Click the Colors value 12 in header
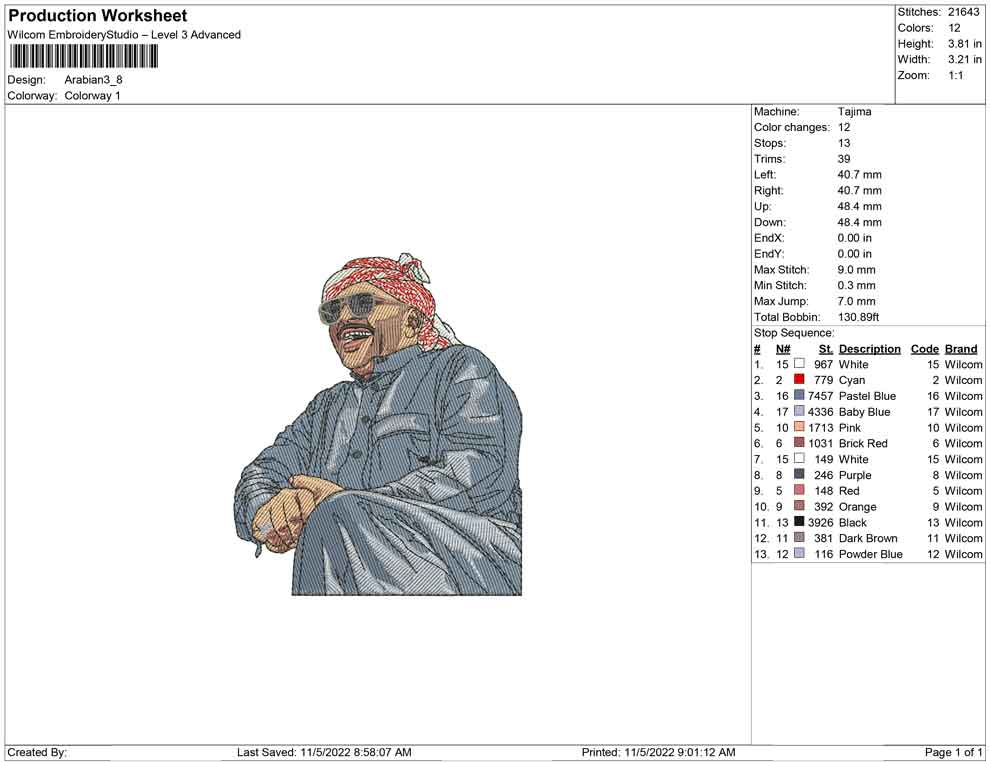 pos(954,28)
